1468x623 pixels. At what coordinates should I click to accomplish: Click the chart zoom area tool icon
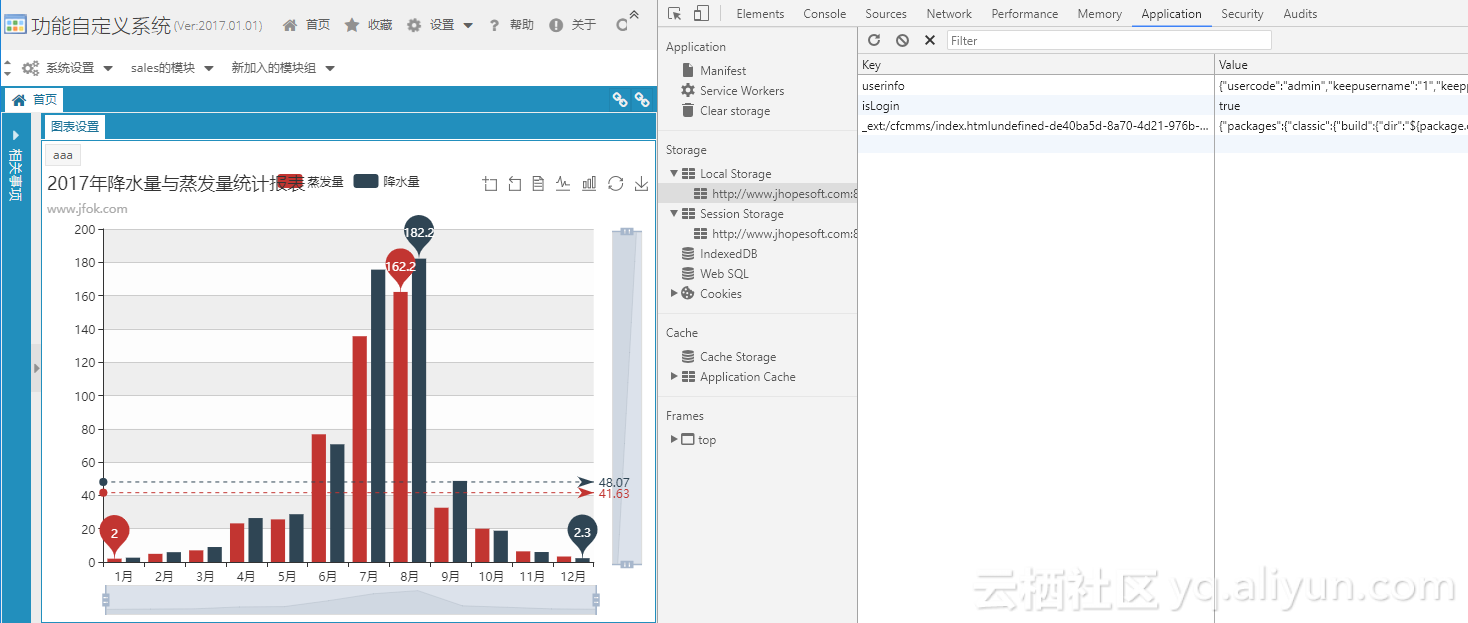pos(490,183)
